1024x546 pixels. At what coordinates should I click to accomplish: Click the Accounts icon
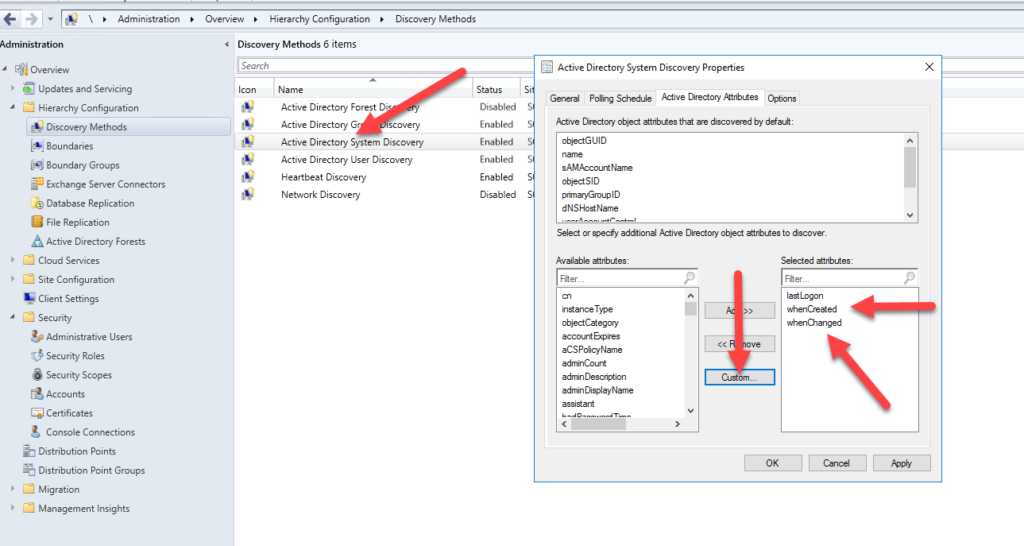tap(37, 394)
